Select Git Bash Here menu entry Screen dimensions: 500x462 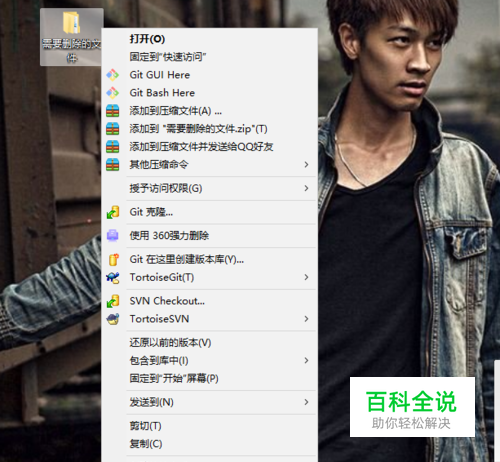coord(210,93)
